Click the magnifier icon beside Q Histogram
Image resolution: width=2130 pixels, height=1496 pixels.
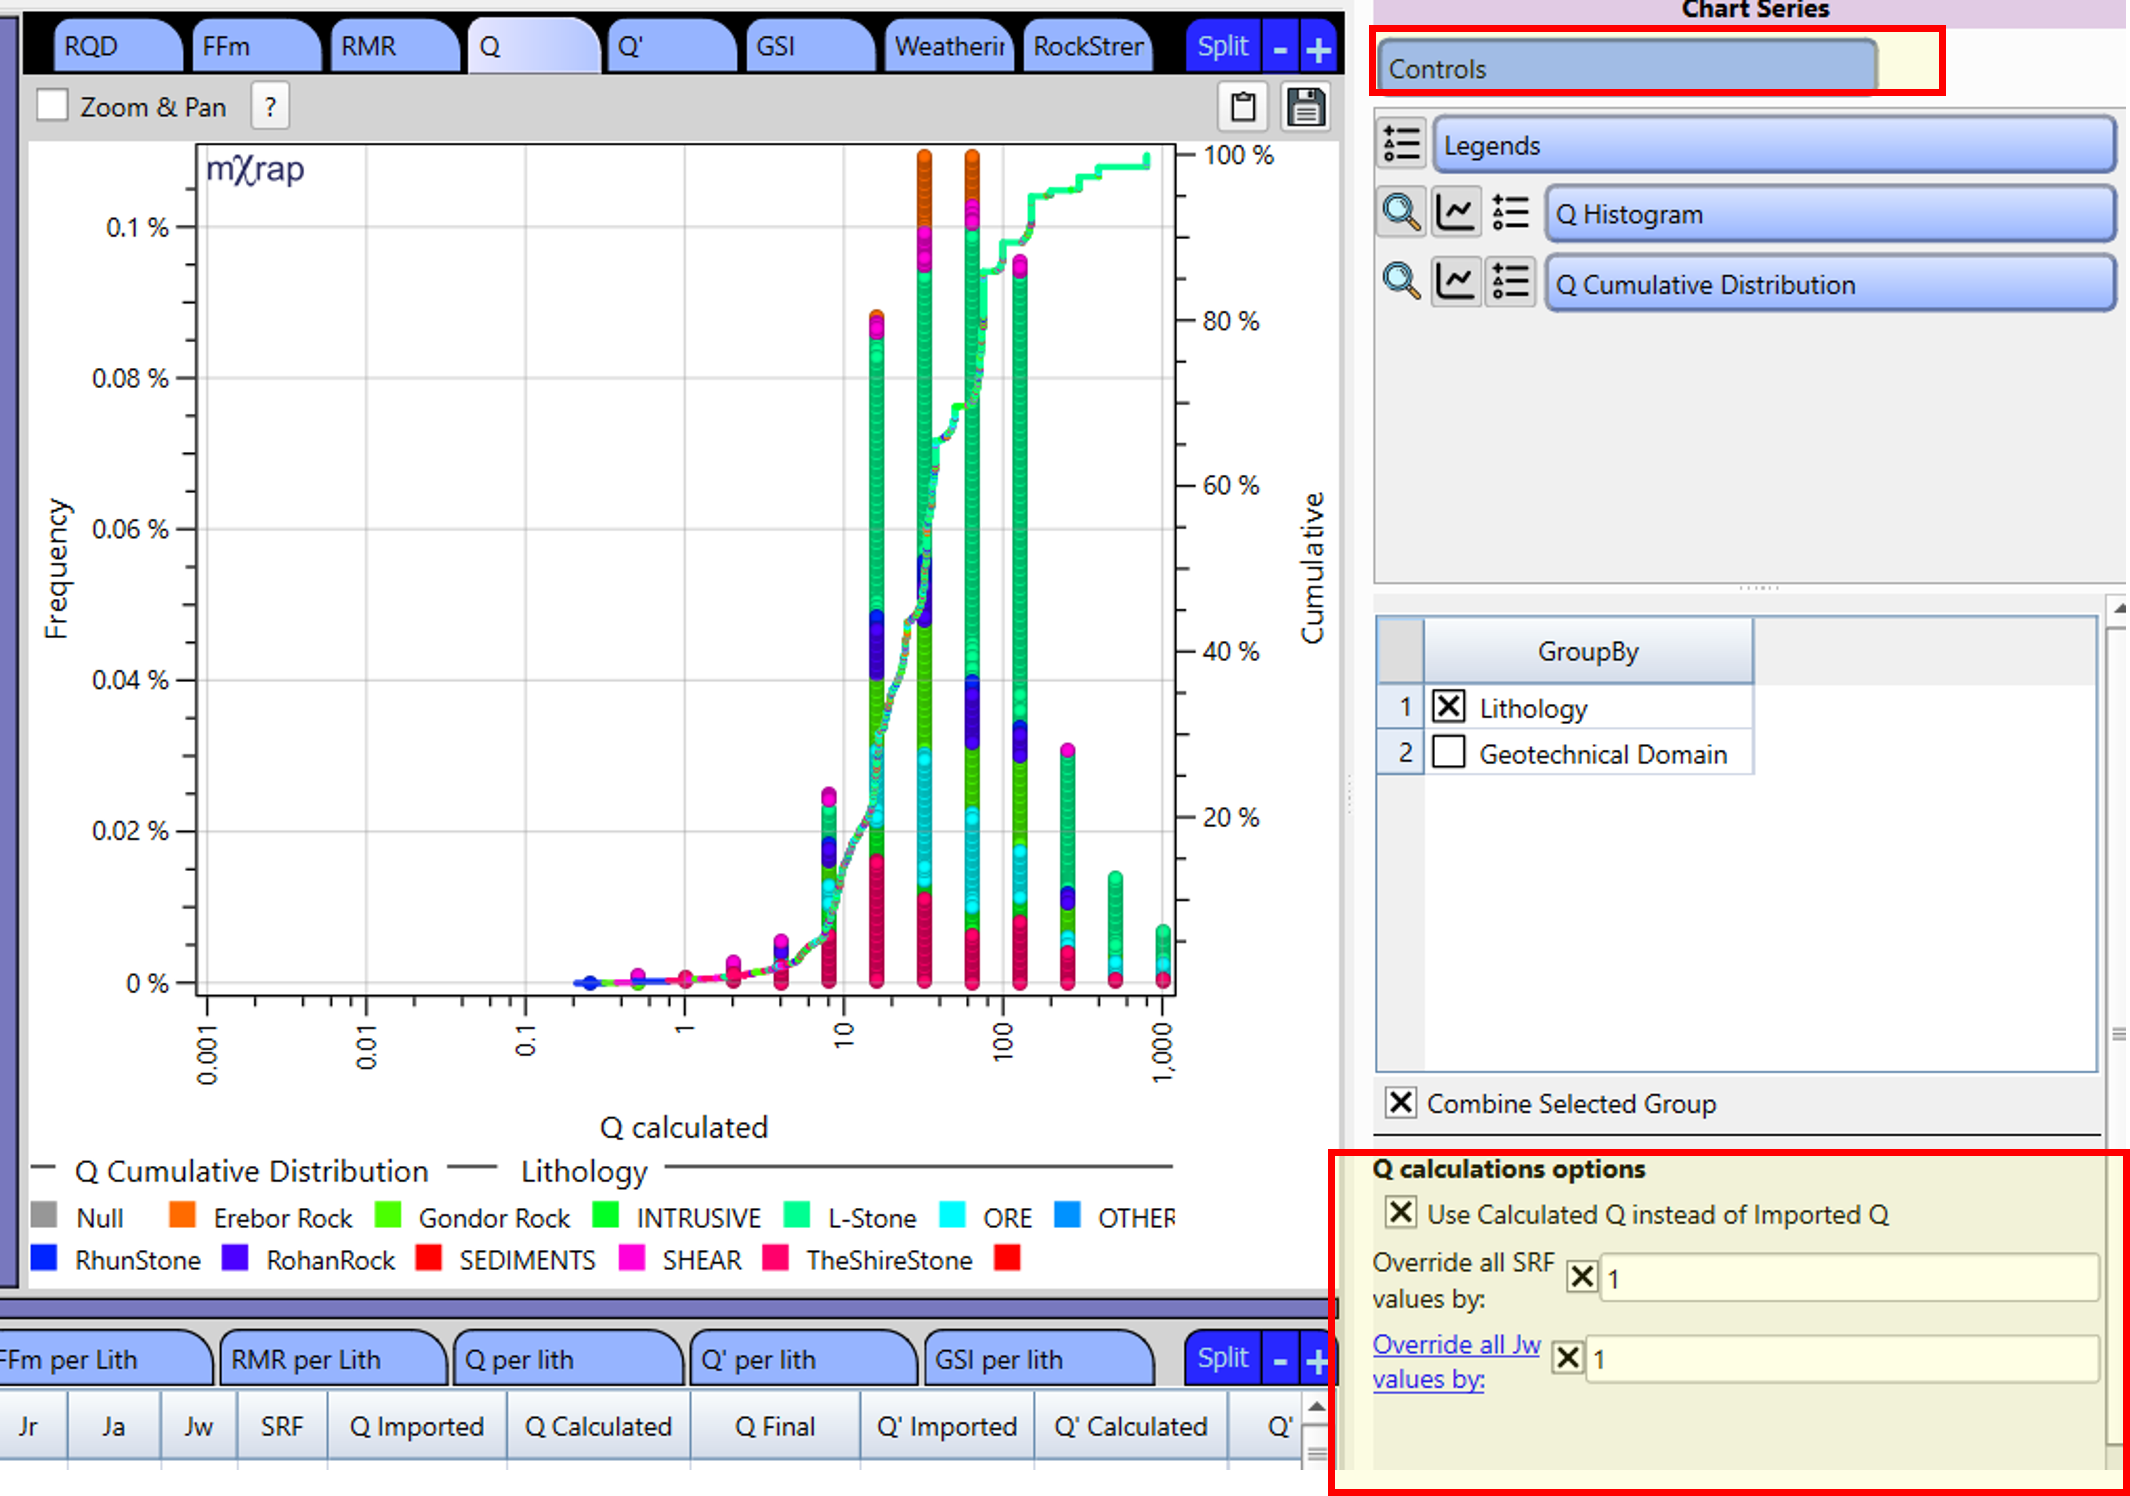(1401, 212)
